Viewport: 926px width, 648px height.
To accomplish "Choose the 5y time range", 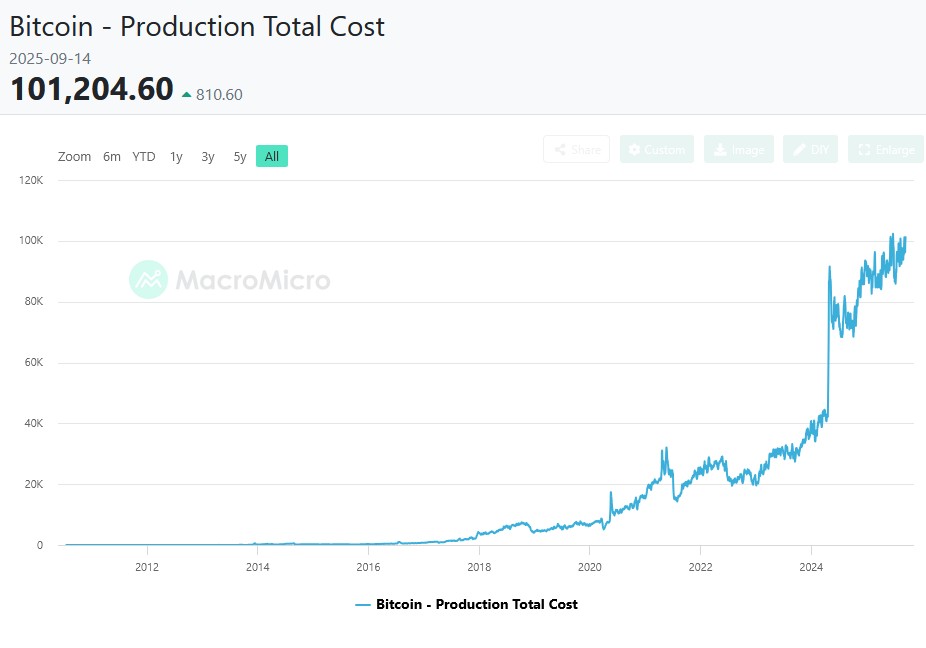I will point(239,157).
